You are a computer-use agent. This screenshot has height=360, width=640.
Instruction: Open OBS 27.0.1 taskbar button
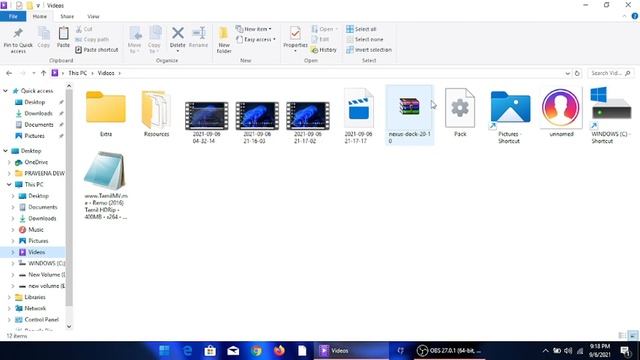pyautogui.click(x=449, y=351)
